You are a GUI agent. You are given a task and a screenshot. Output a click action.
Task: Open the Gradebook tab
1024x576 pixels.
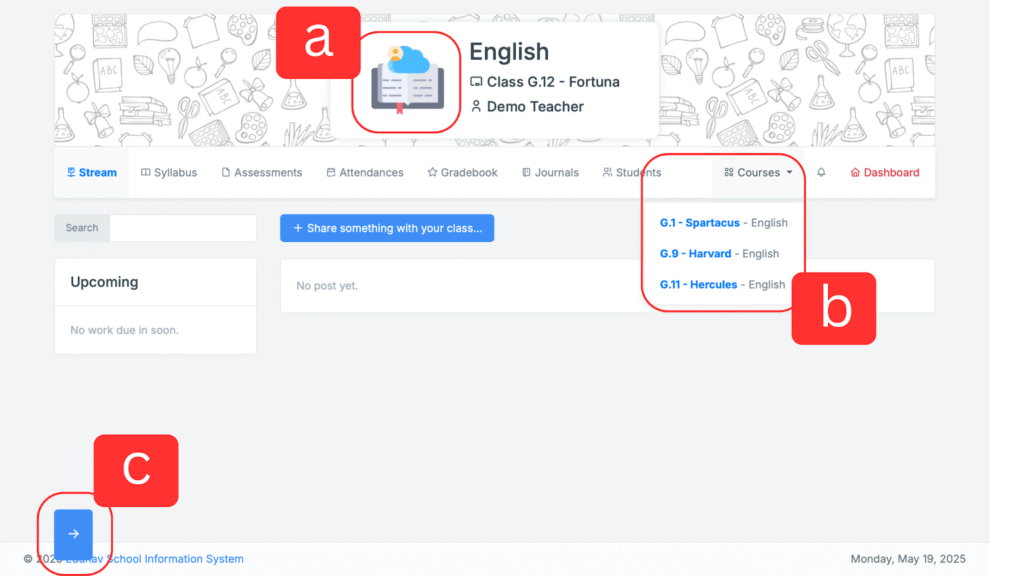[462, 172]
